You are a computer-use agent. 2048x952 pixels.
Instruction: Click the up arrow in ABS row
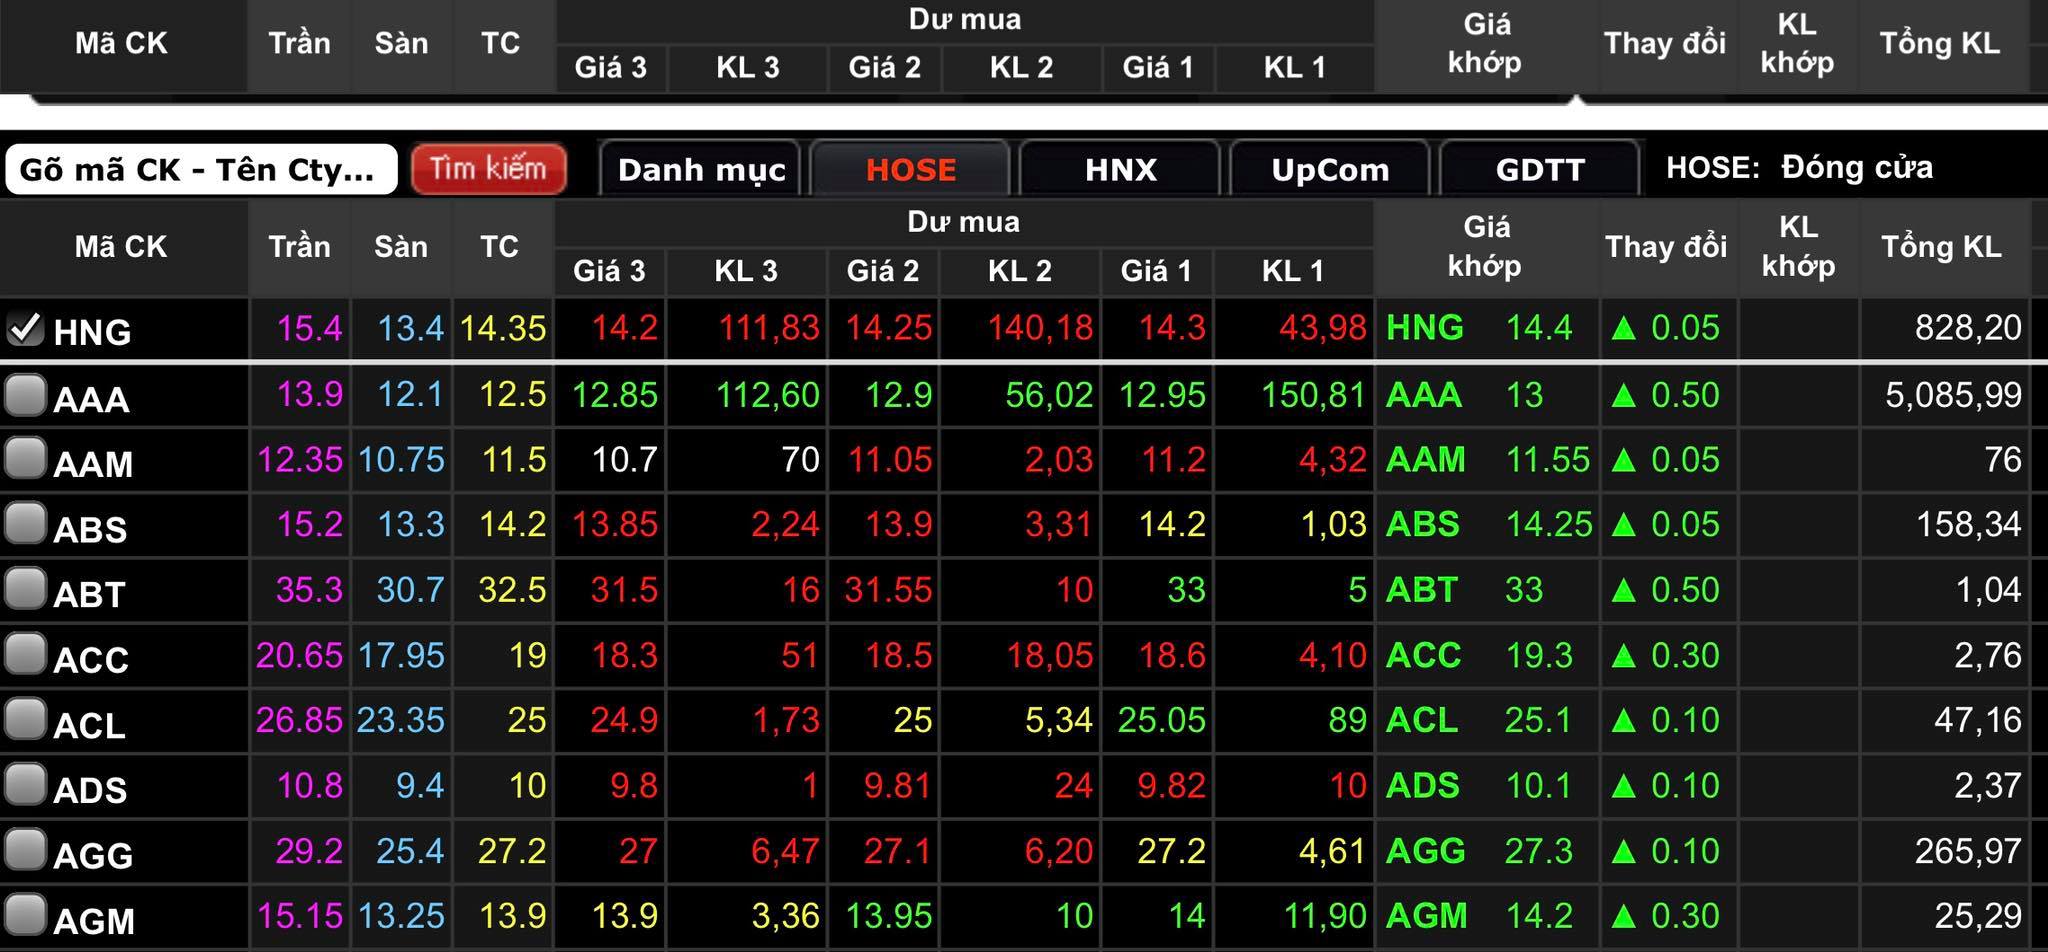click(x=1624, y=525)
